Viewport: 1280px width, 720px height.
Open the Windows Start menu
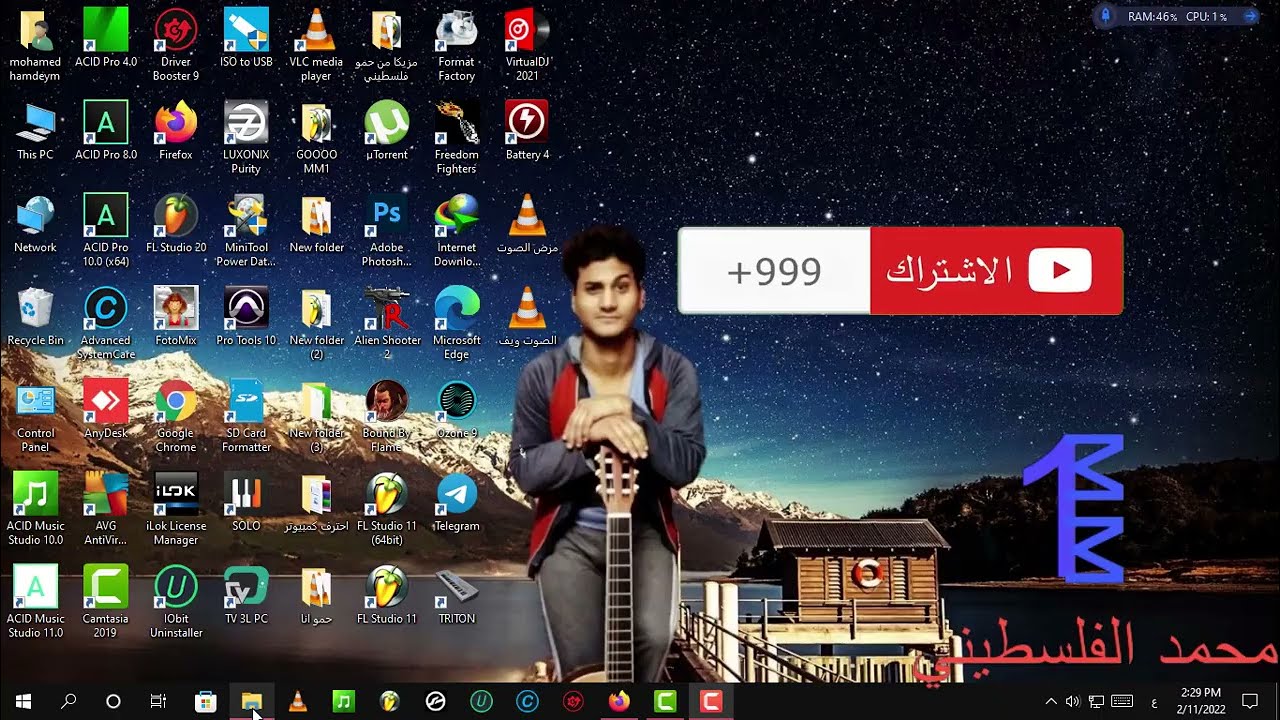23,702
